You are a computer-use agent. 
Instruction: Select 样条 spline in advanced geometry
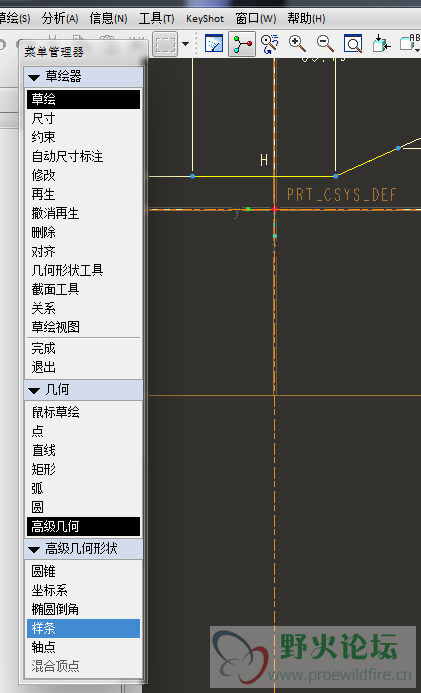[83, 628]
